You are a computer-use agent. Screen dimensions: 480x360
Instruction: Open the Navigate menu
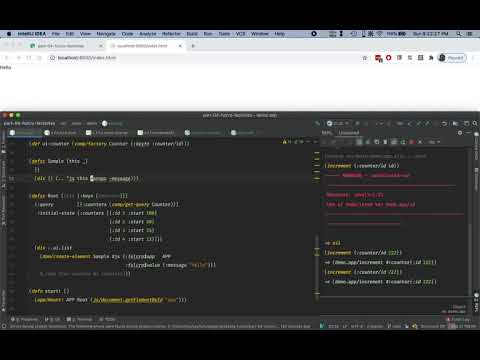click(x=106, y=34)
